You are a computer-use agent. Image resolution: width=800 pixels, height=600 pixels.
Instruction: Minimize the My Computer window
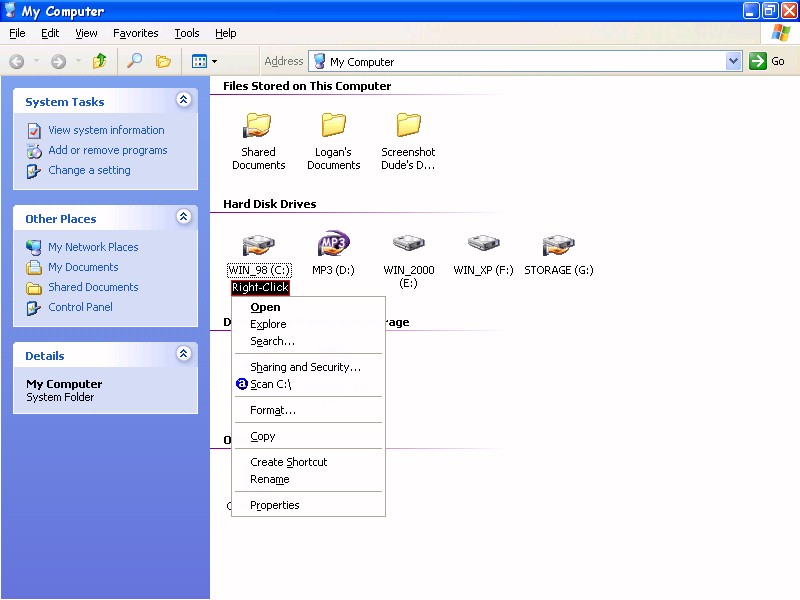click(x=751, y=11)
